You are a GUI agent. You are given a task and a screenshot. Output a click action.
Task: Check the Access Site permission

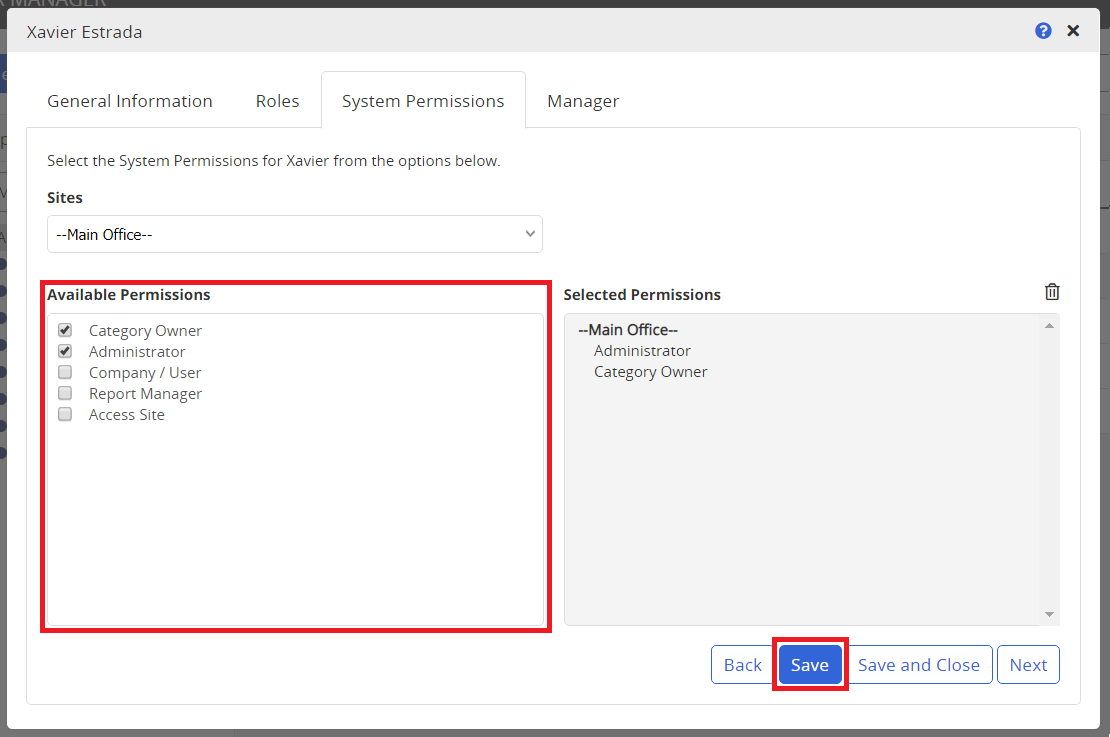64,413
